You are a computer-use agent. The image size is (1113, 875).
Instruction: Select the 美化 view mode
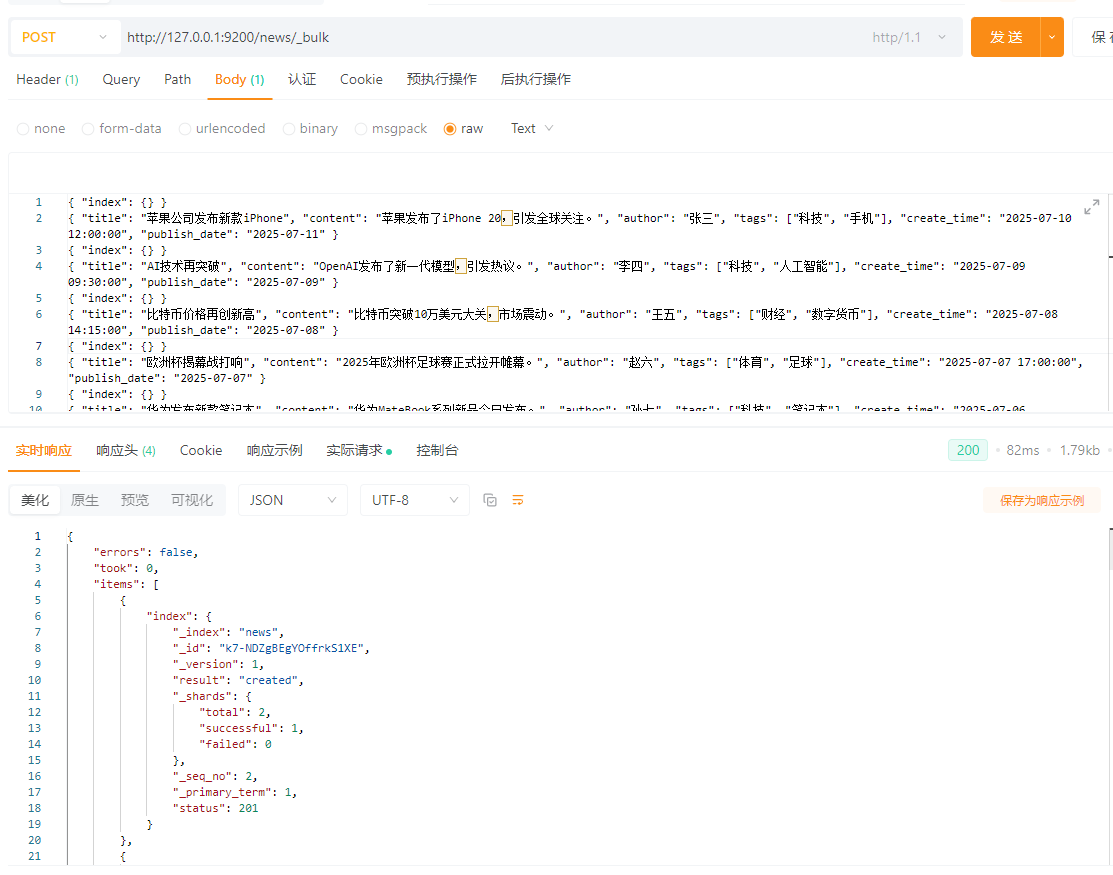[35, 500]
